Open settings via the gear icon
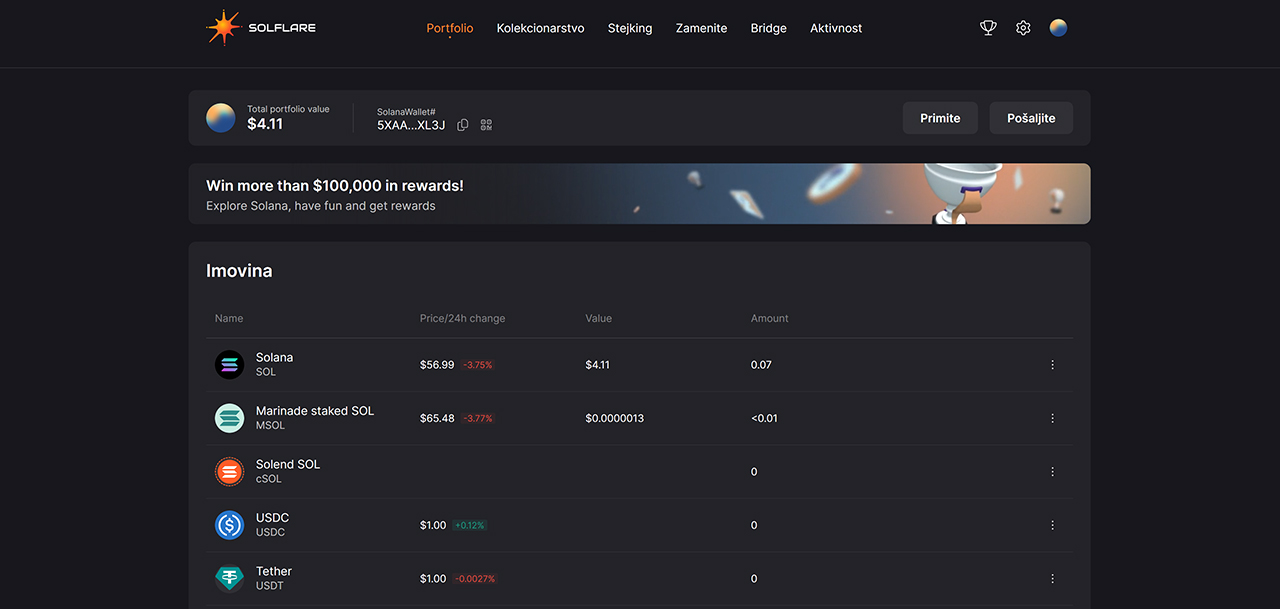 tap(1023, 28)
